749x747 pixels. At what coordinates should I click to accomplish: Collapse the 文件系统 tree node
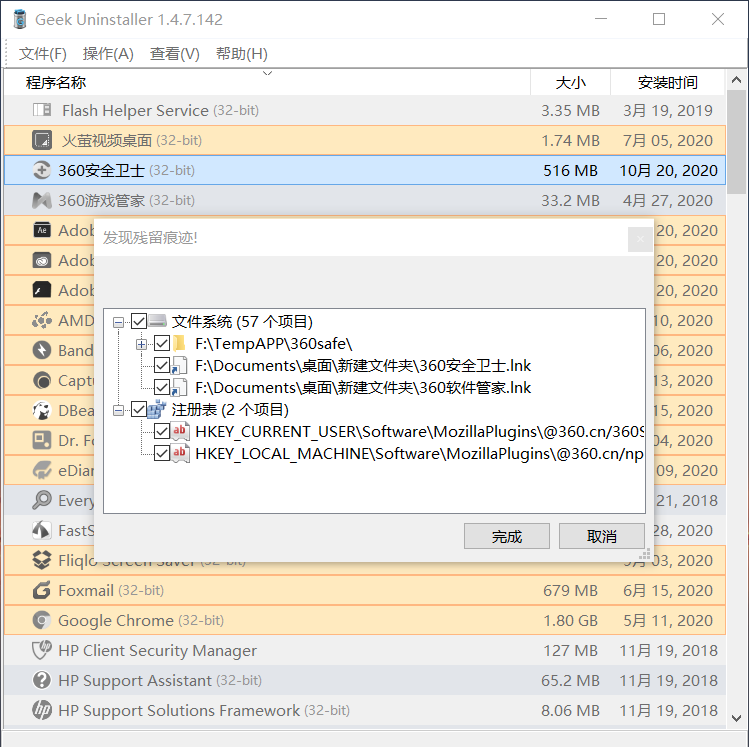pos(118,322)
